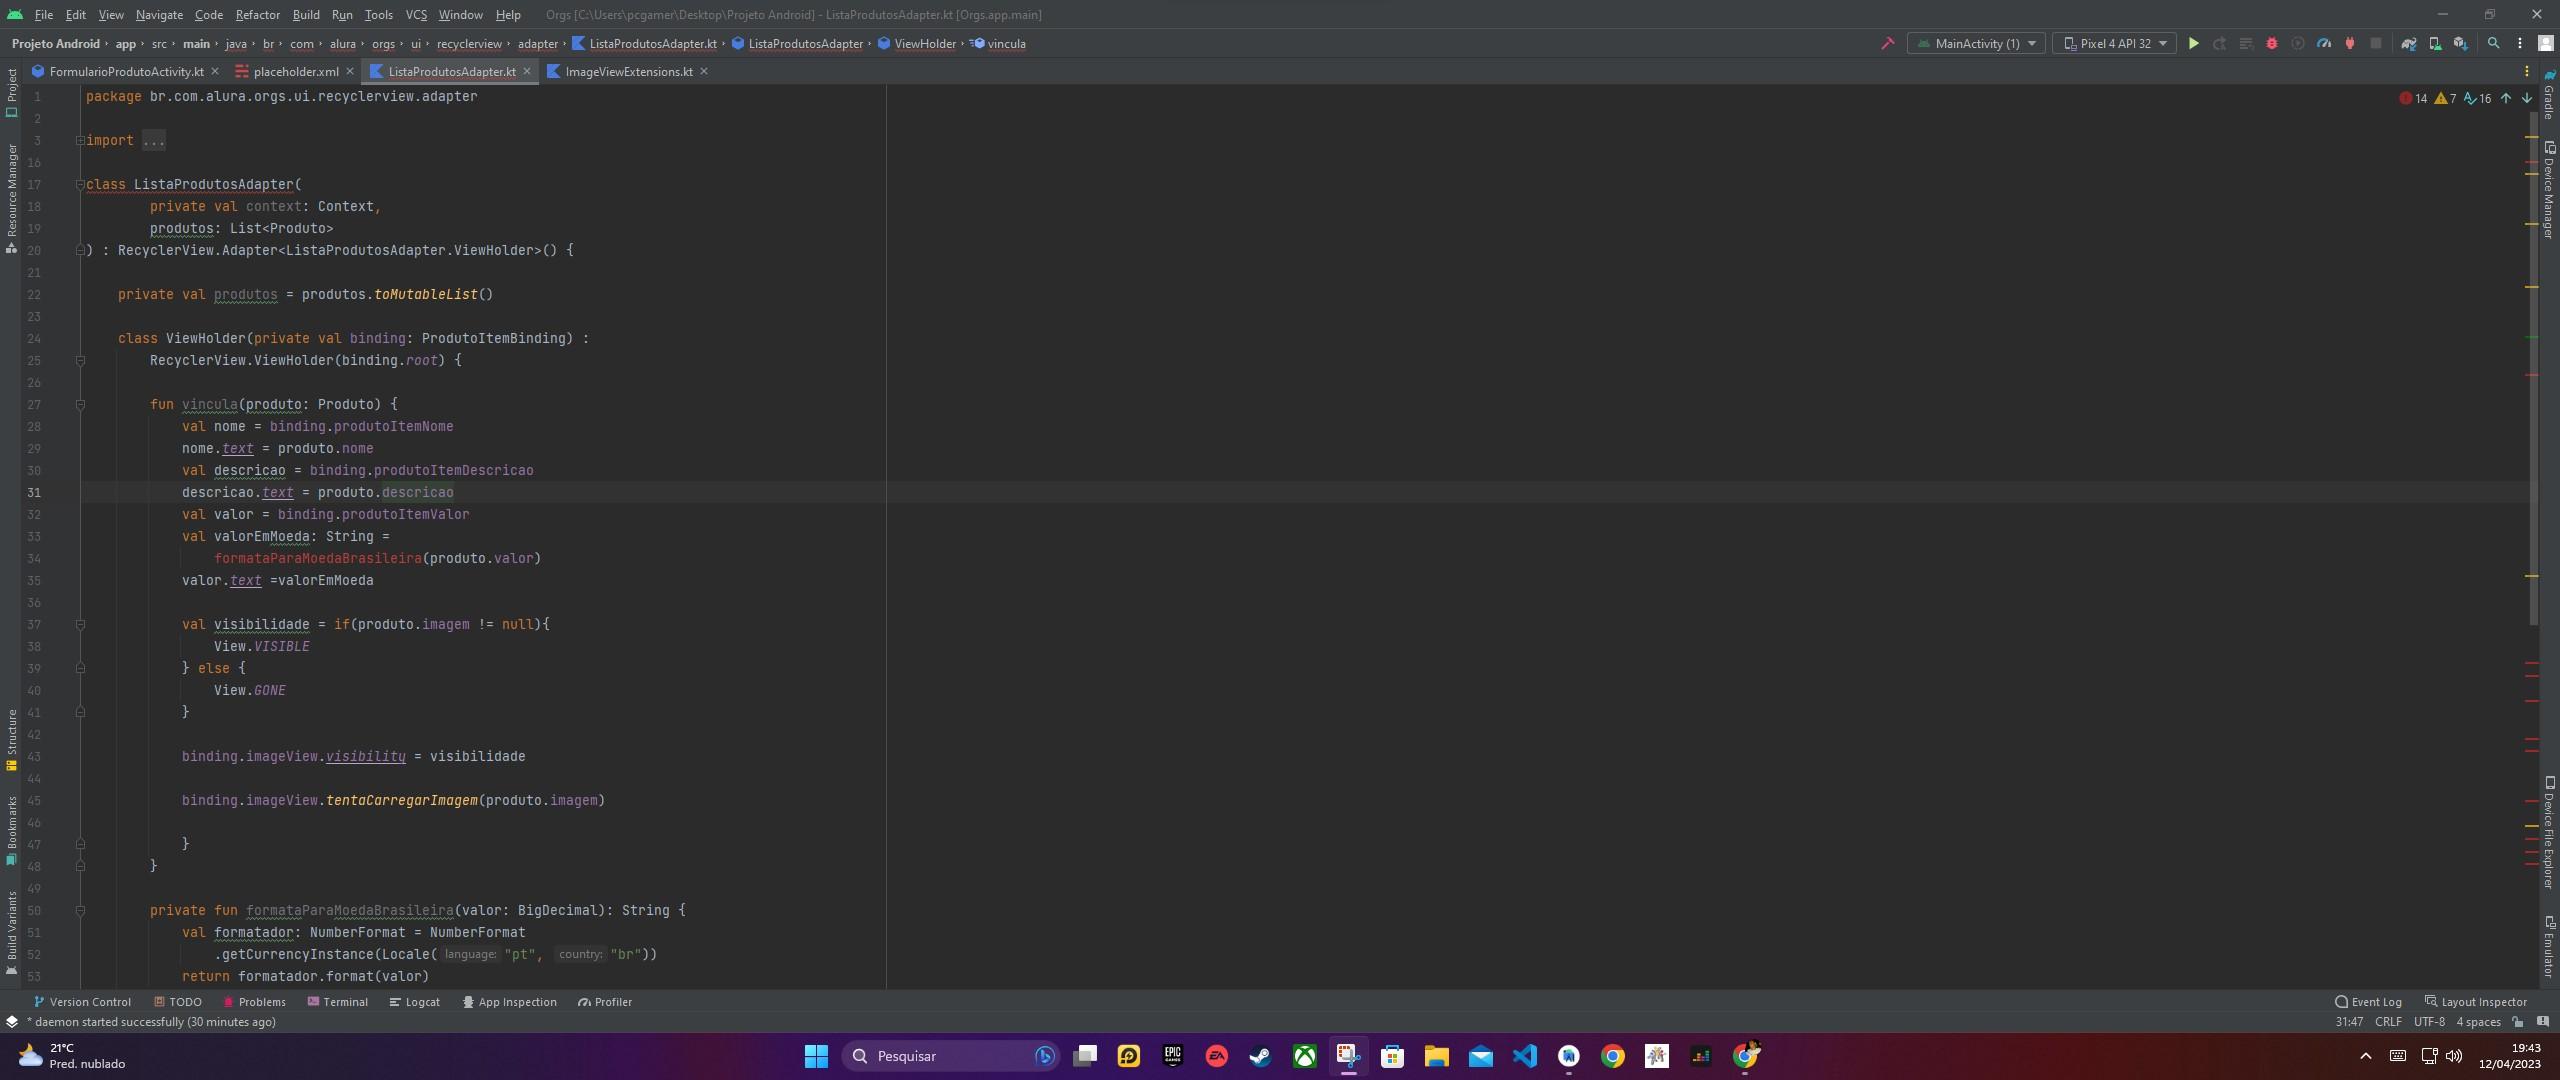Click the user account avatar icon
This screenshot has width=2560, height=1080.
[2545, 44]
